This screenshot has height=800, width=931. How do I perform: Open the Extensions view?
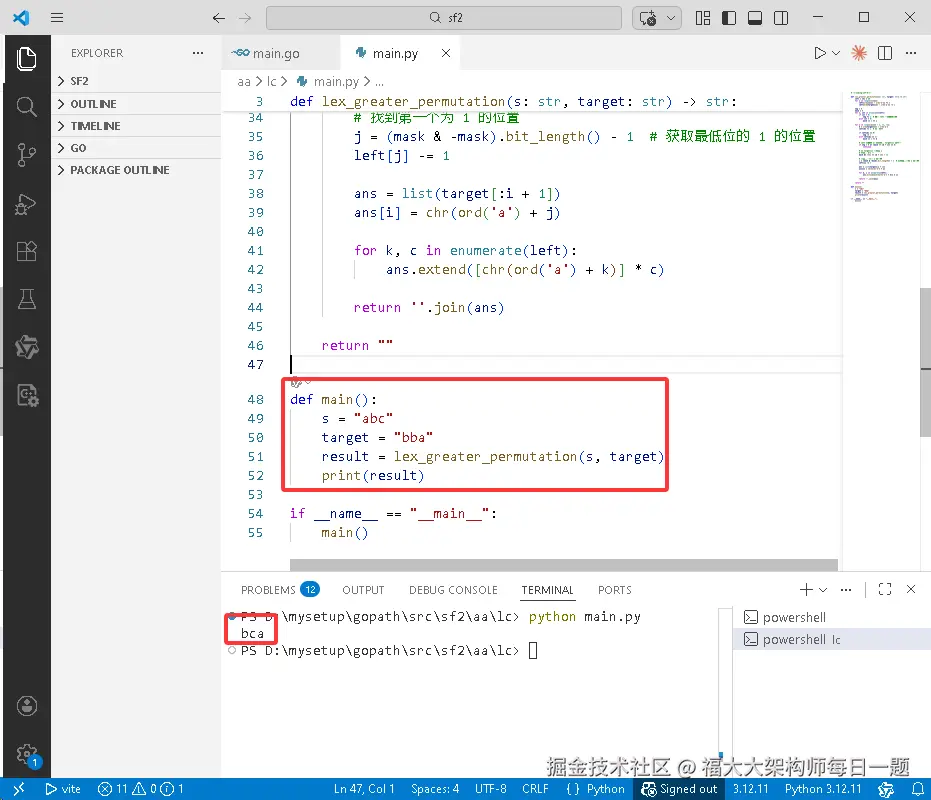point(26,251)
